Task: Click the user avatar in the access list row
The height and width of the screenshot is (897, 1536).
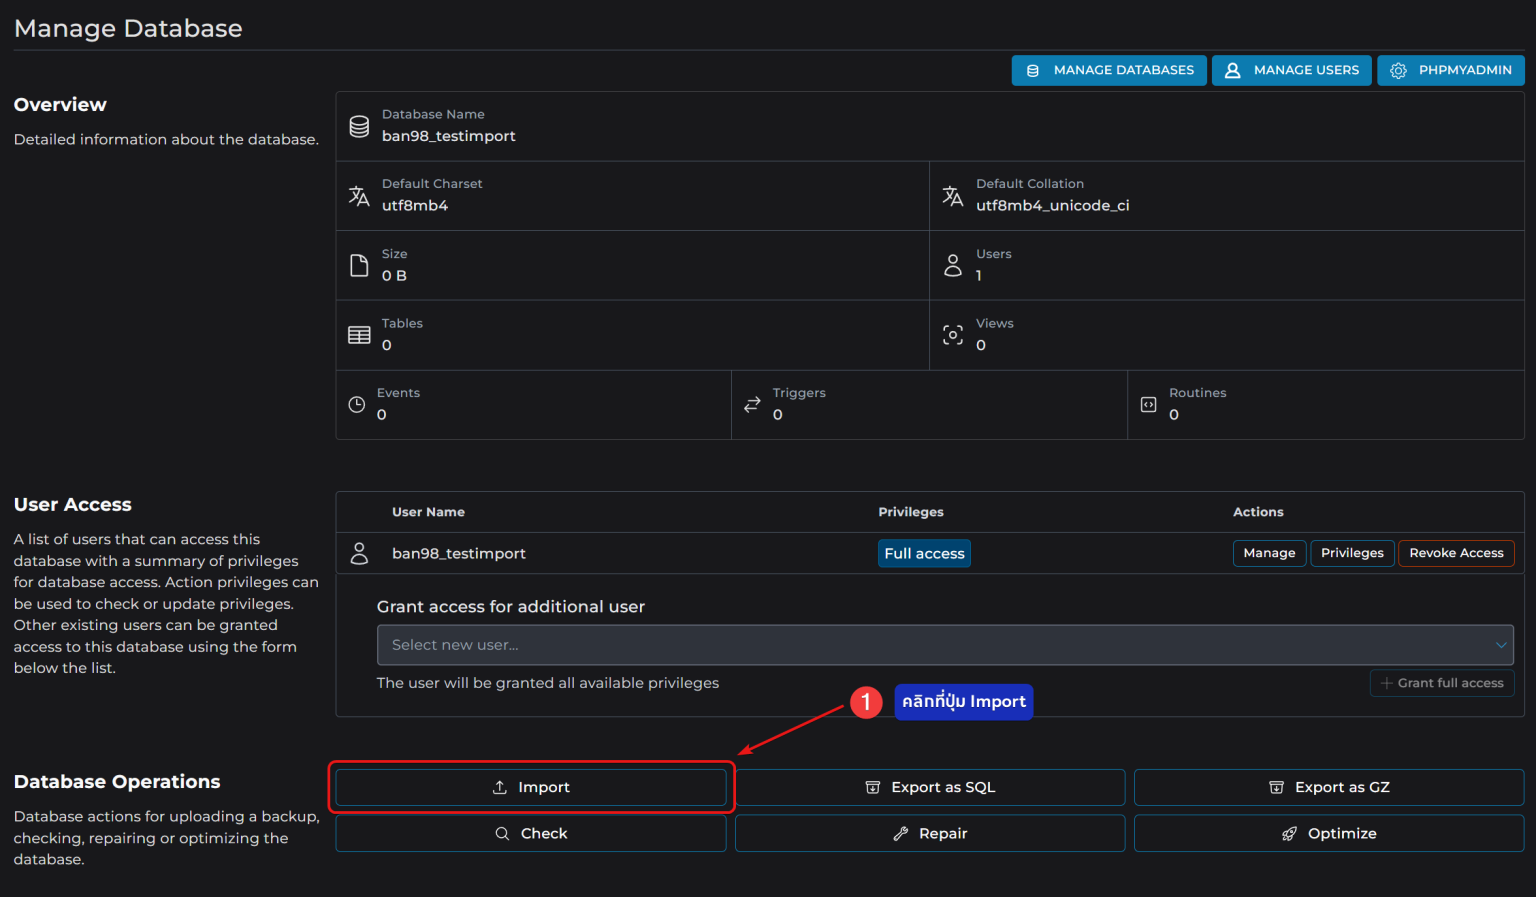Action: (359, 552)
